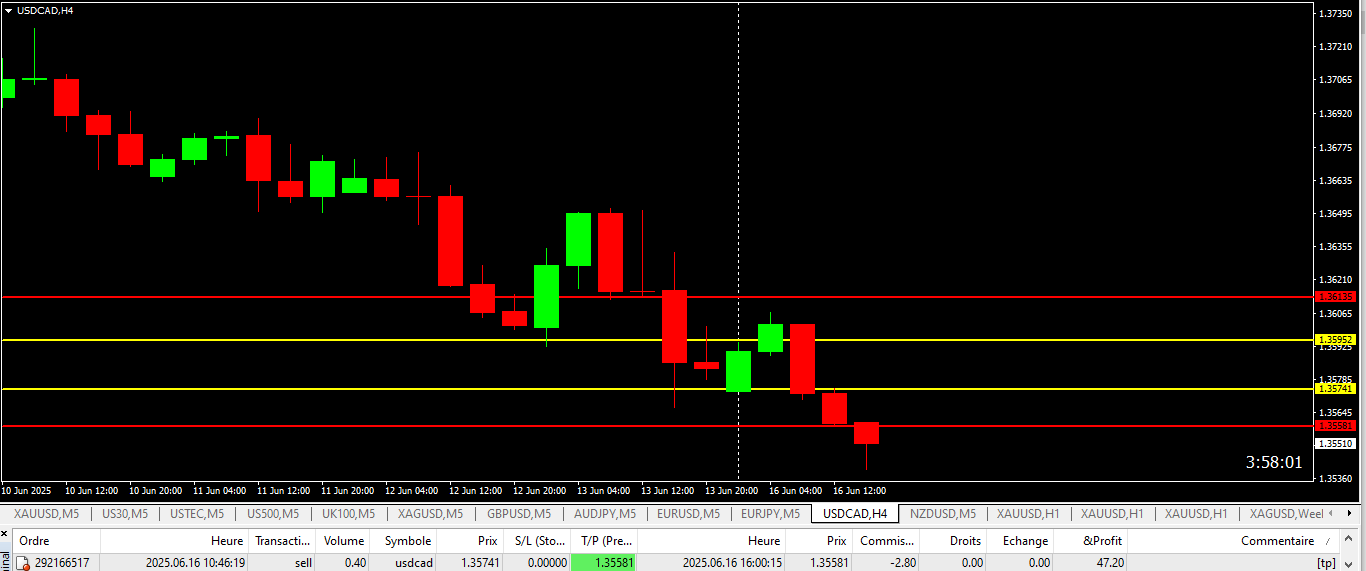
Task: Click the current price label 1.35510
Action: point(1336,443)
